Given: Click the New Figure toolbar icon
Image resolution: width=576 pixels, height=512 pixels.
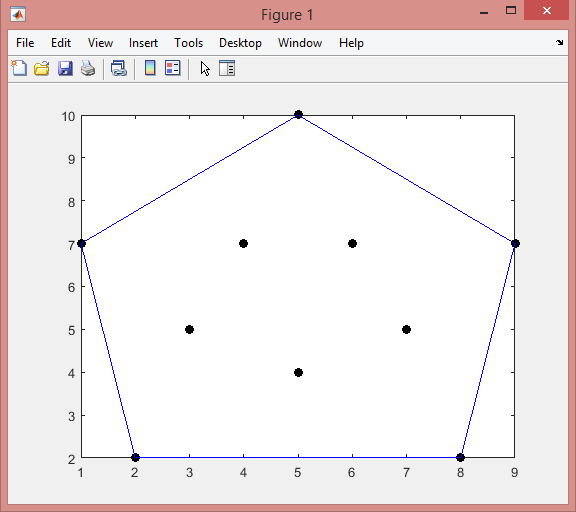Looking at the screenshot, I should (x=19, y=68).
